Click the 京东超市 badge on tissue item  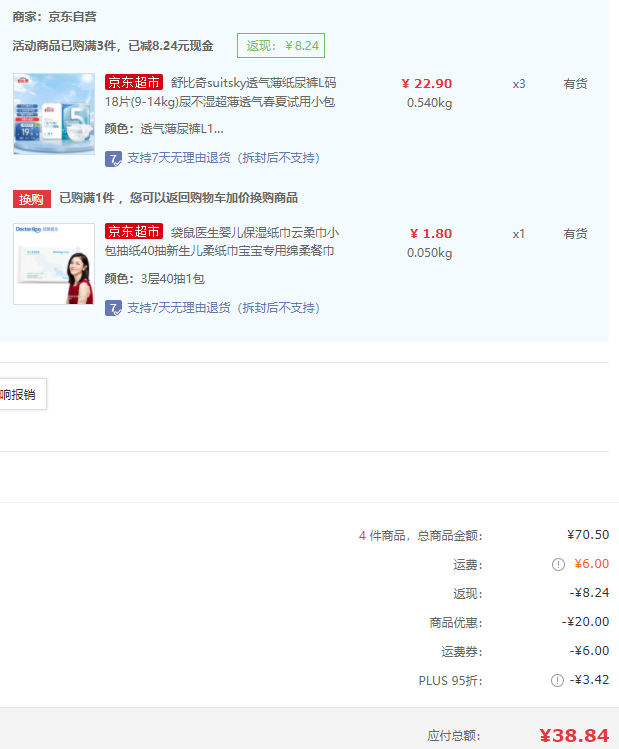134,232
